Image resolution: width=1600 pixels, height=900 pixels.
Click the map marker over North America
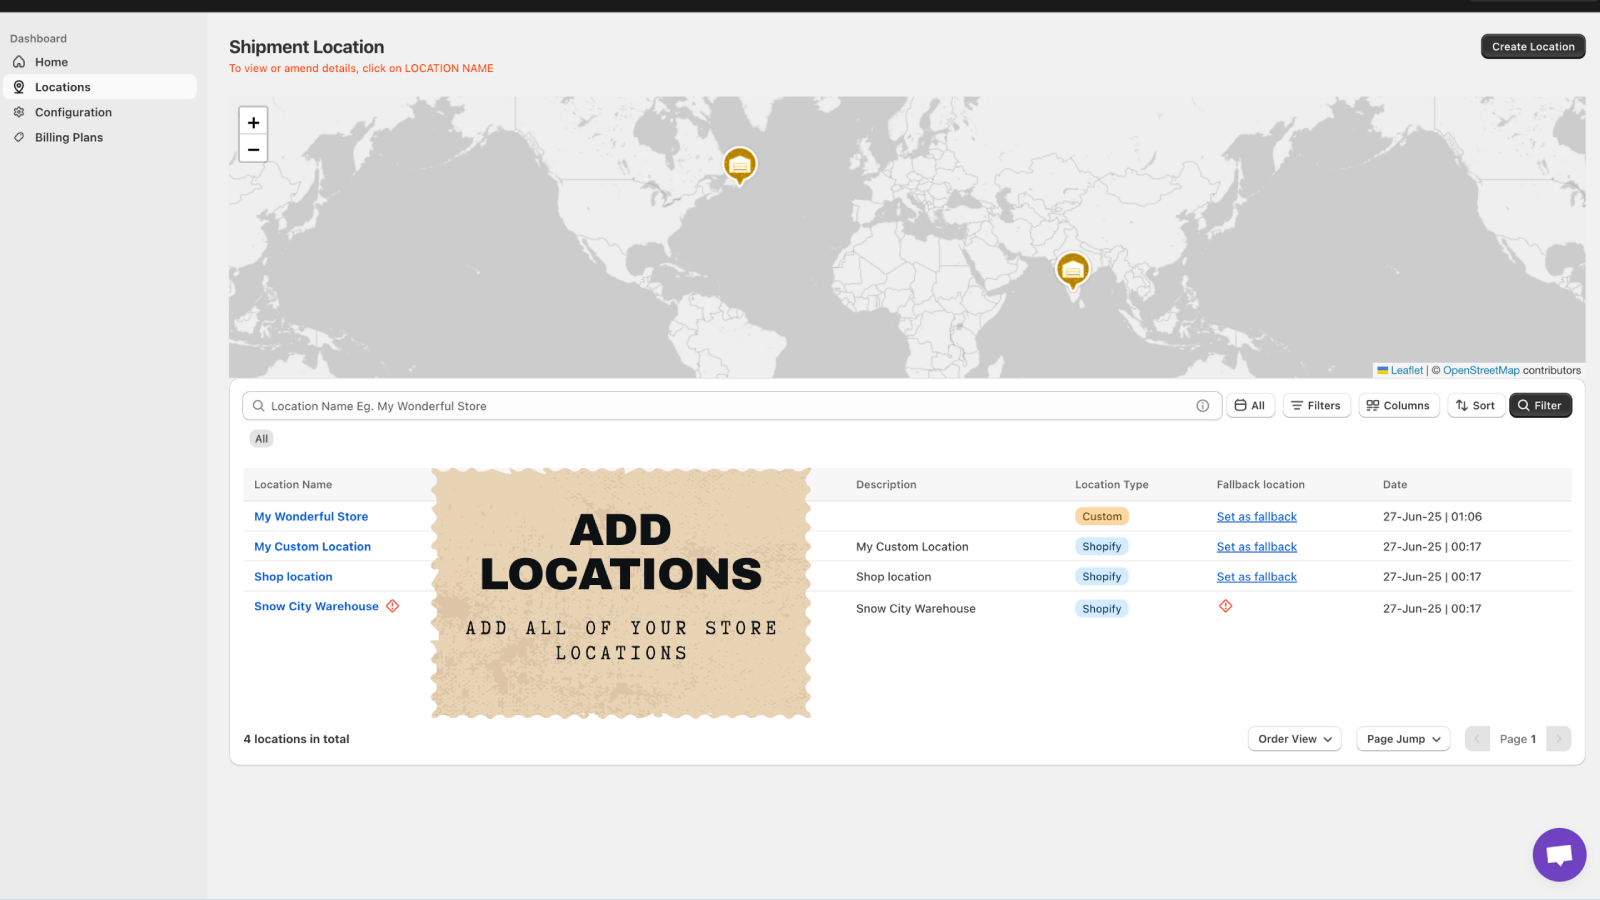click(x=740, y=165)
